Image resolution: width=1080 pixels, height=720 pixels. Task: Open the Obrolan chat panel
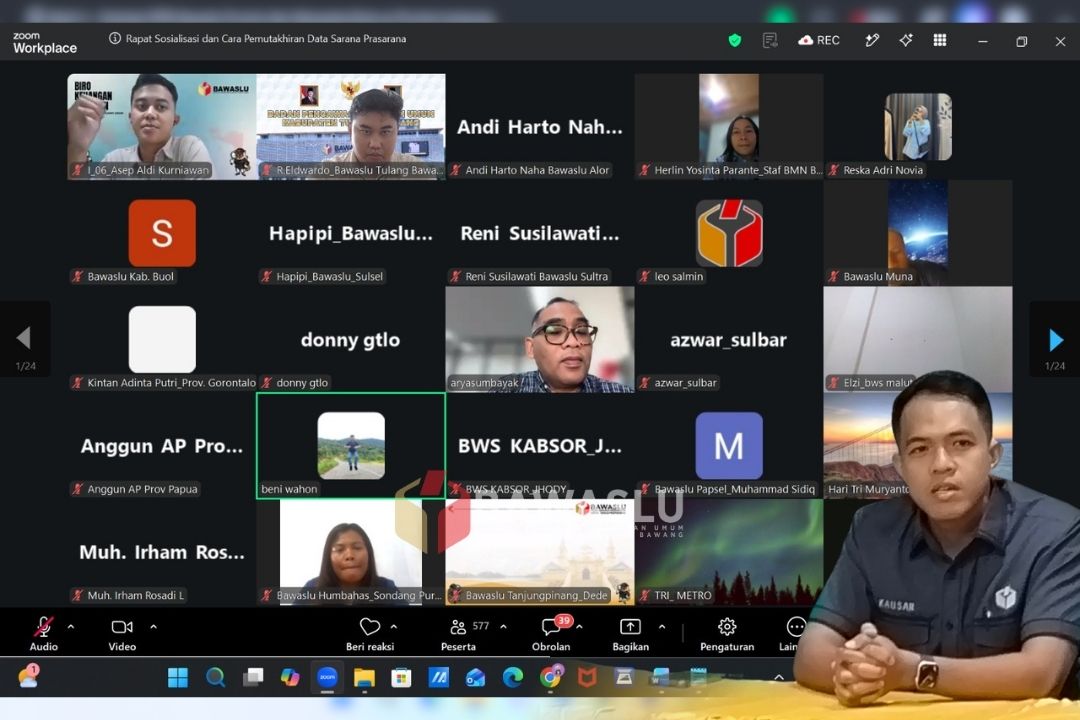pos(551,635)
